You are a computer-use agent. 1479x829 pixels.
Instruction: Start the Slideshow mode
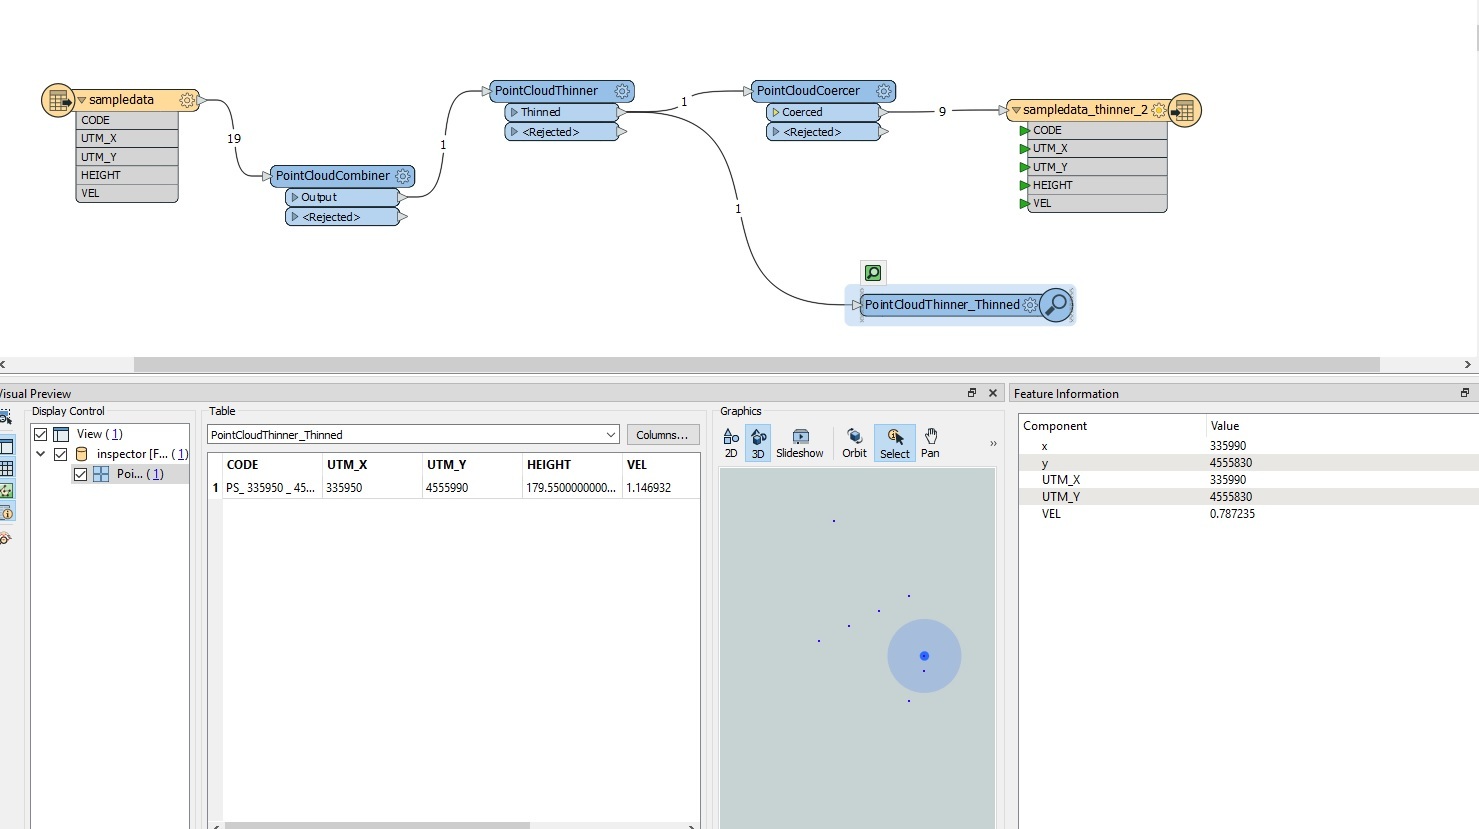click(x=800, y=443)
